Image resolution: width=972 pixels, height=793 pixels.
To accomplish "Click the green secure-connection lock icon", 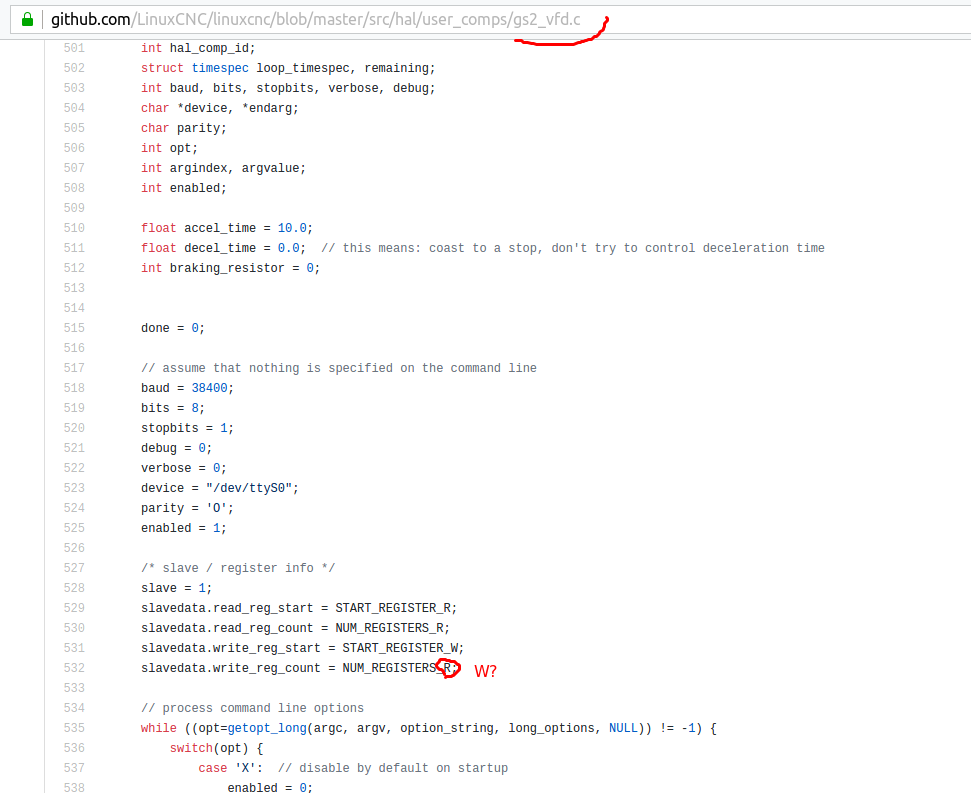I will coord(27,19).
